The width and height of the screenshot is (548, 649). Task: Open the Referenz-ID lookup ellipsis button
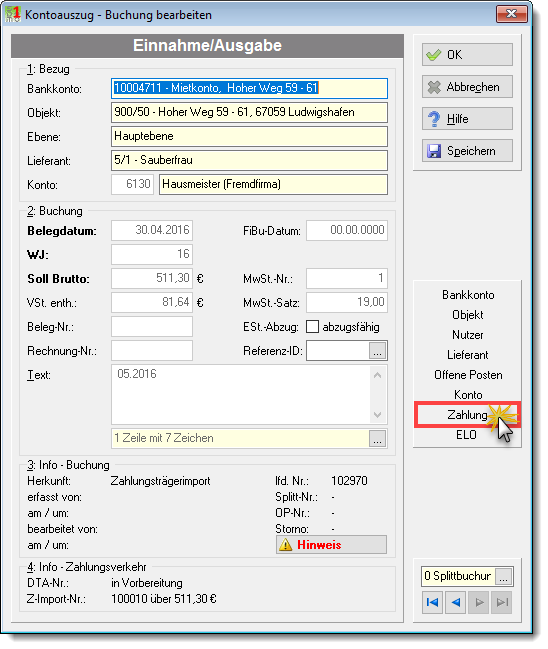[377, 351]
